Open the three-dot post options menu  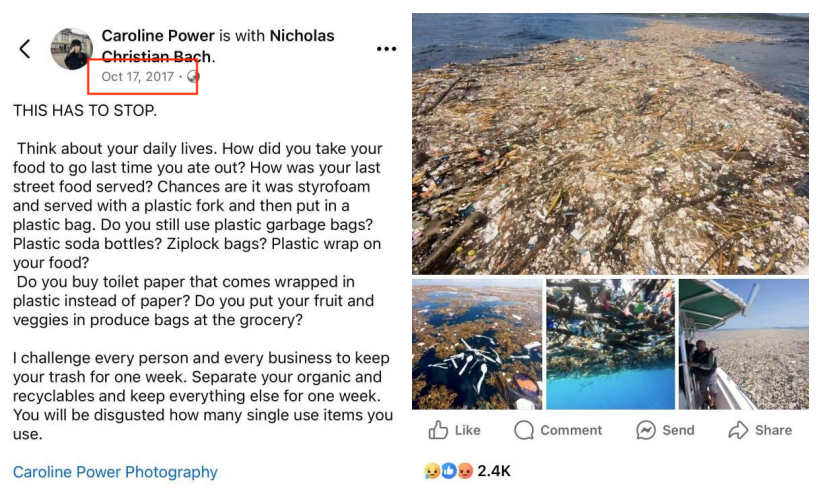tap(386, 48)
